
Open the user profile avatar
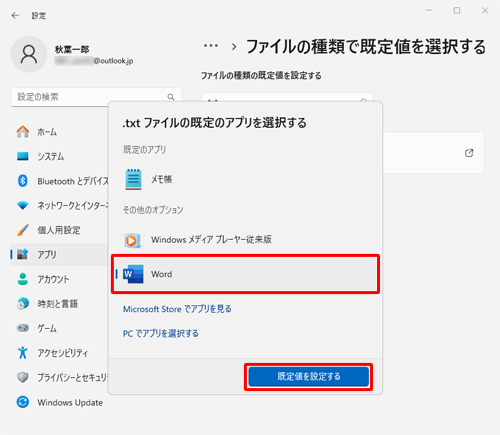tap(29, 54)
